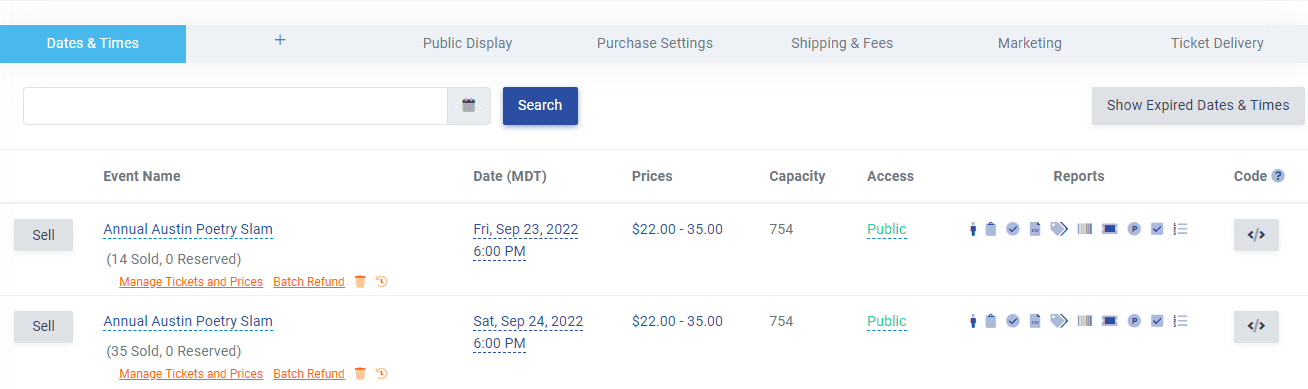
Task: Click history clock icon for Sep 24 event
Action: pos(381,374)
